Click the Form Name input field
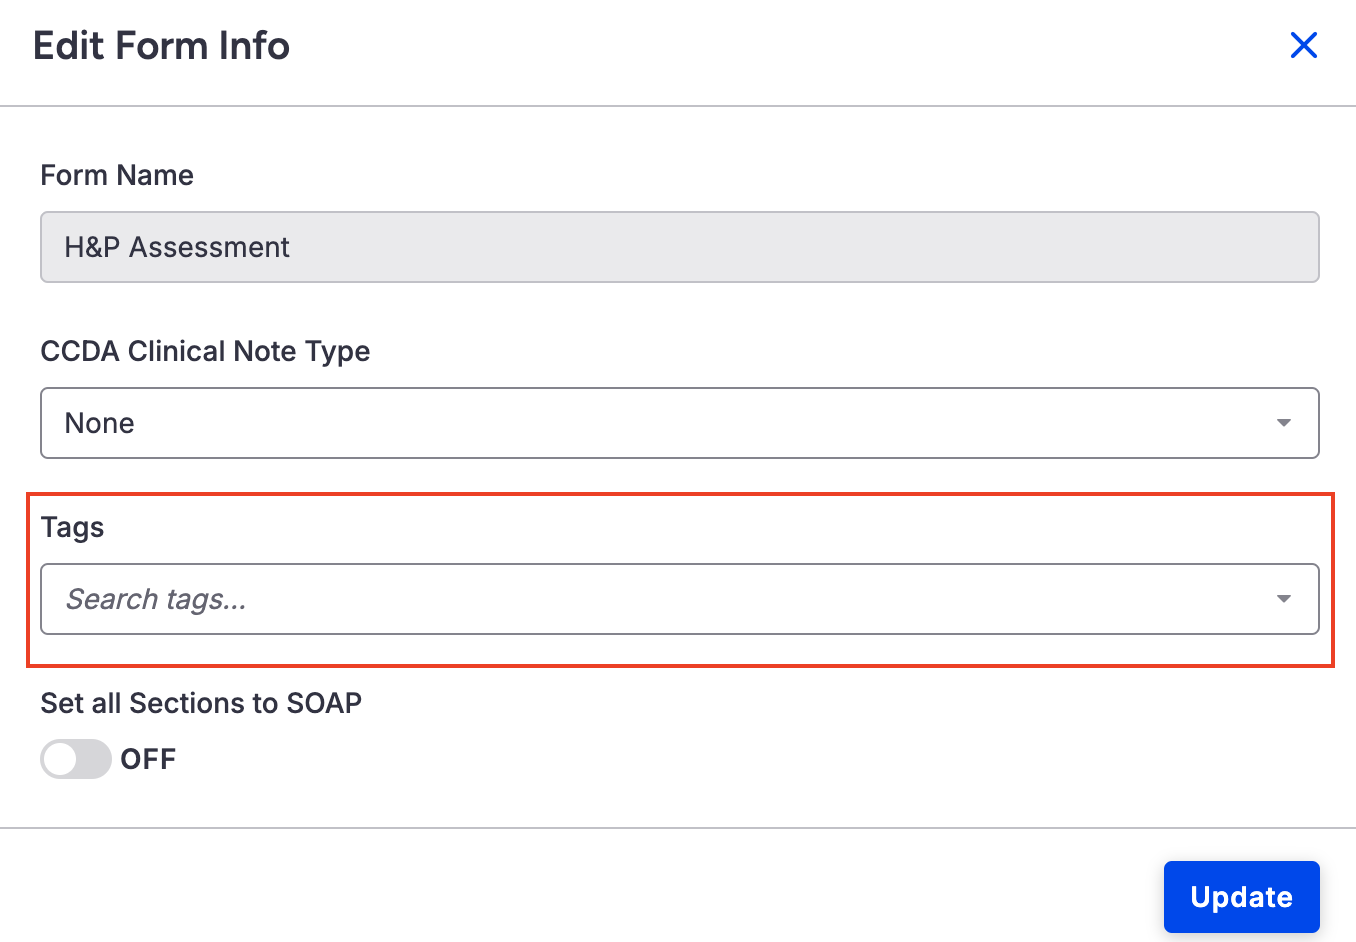Viewport: 1356px width, 942px height. [679, 247]
